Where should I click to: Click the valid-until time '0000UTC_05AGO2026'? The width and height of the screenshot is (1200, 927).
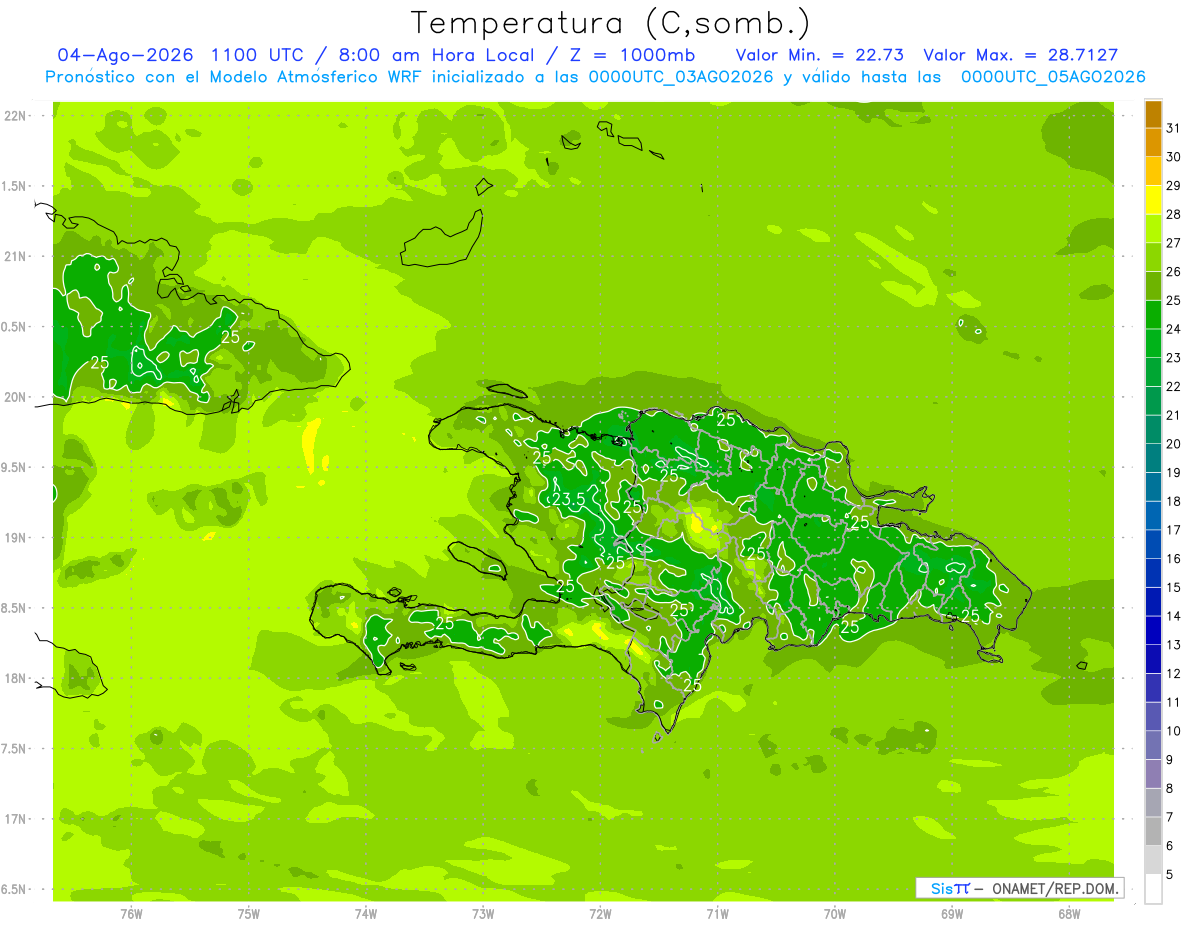click(1053, 77)
